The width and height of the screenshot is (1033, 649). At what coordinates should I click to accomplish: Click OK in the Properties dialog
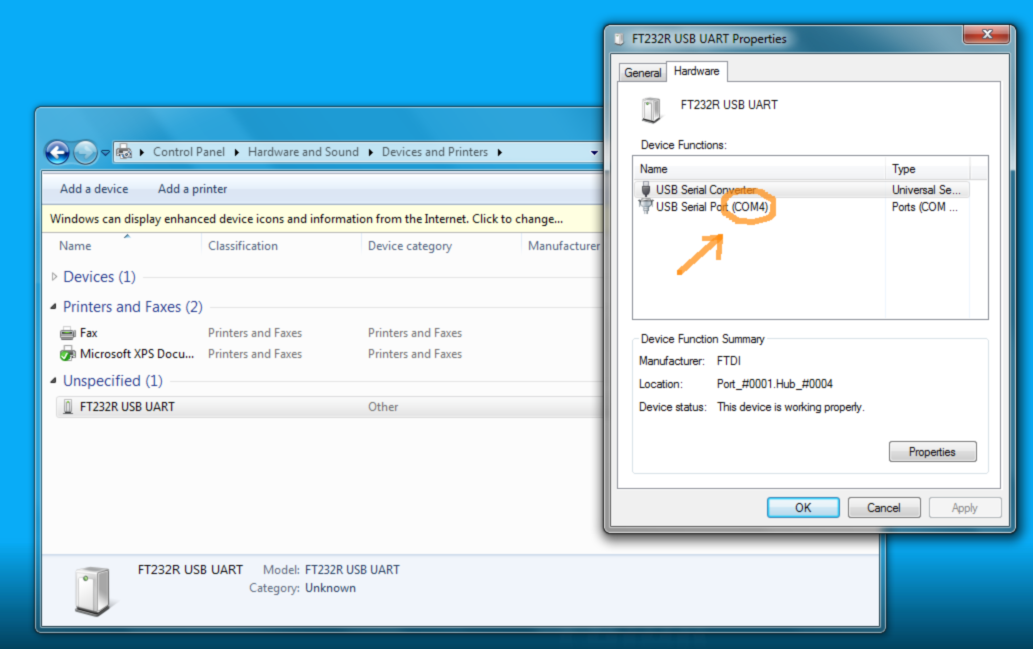coord(803,508)
